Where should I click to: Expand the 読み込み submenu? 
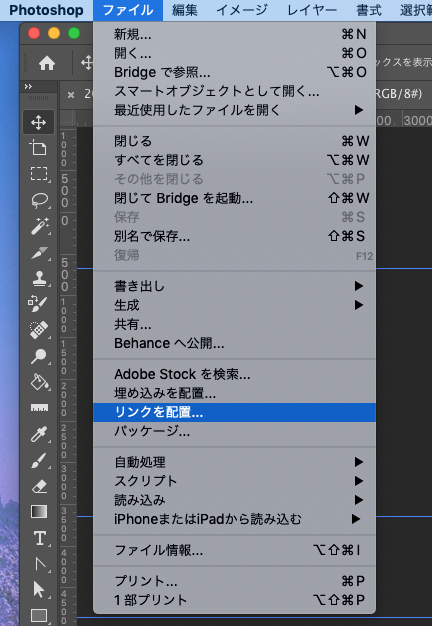coord(234,500)
